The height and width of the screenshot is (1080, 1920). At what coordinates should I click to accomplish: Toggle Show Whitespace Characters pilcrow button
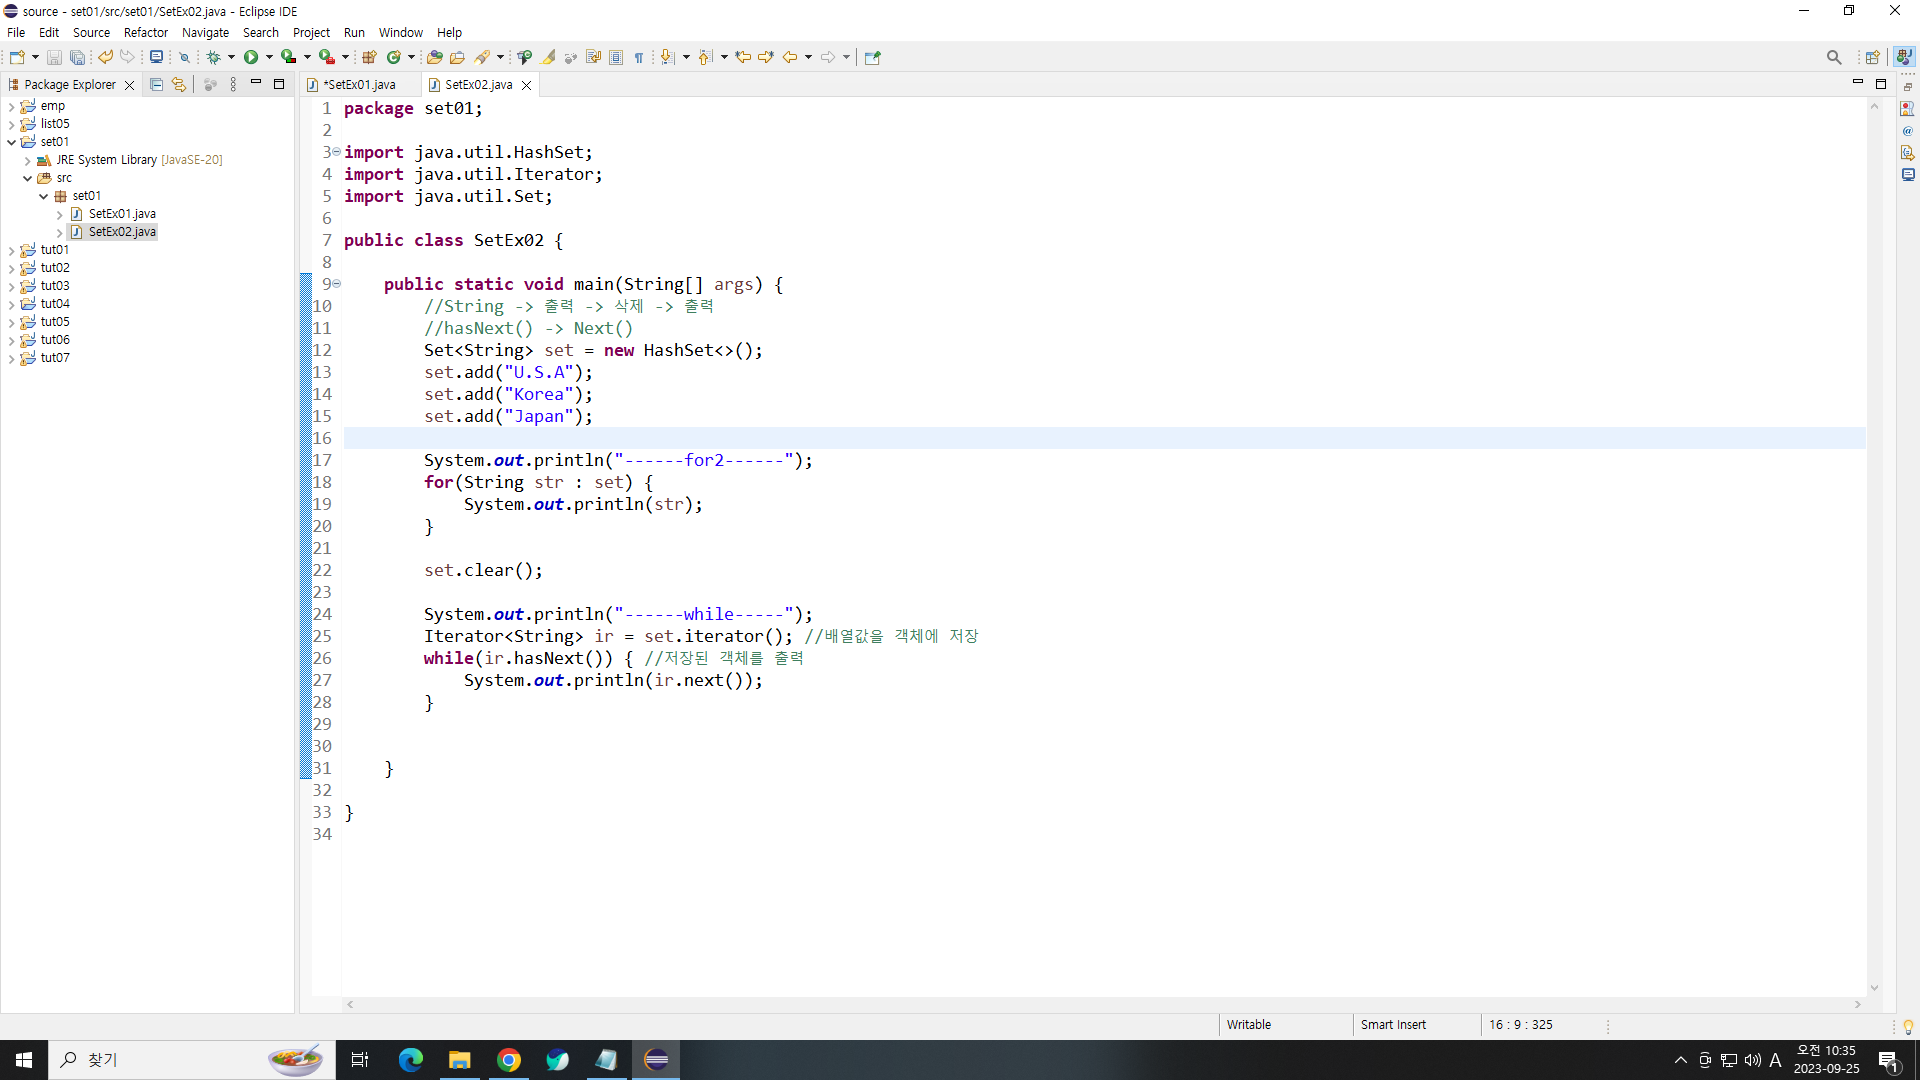point(639,57)
